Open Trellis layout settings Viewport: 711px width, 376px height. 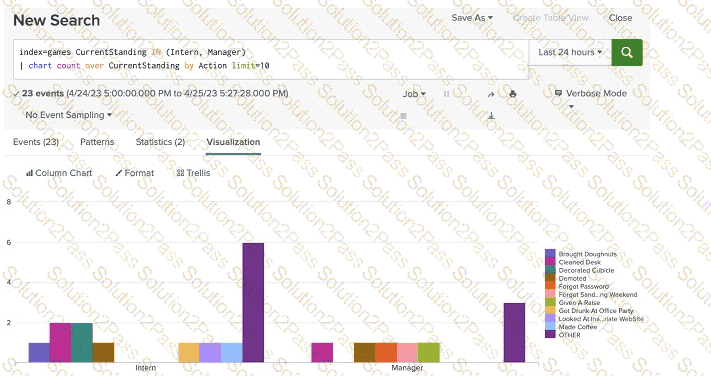coord(194,173)
